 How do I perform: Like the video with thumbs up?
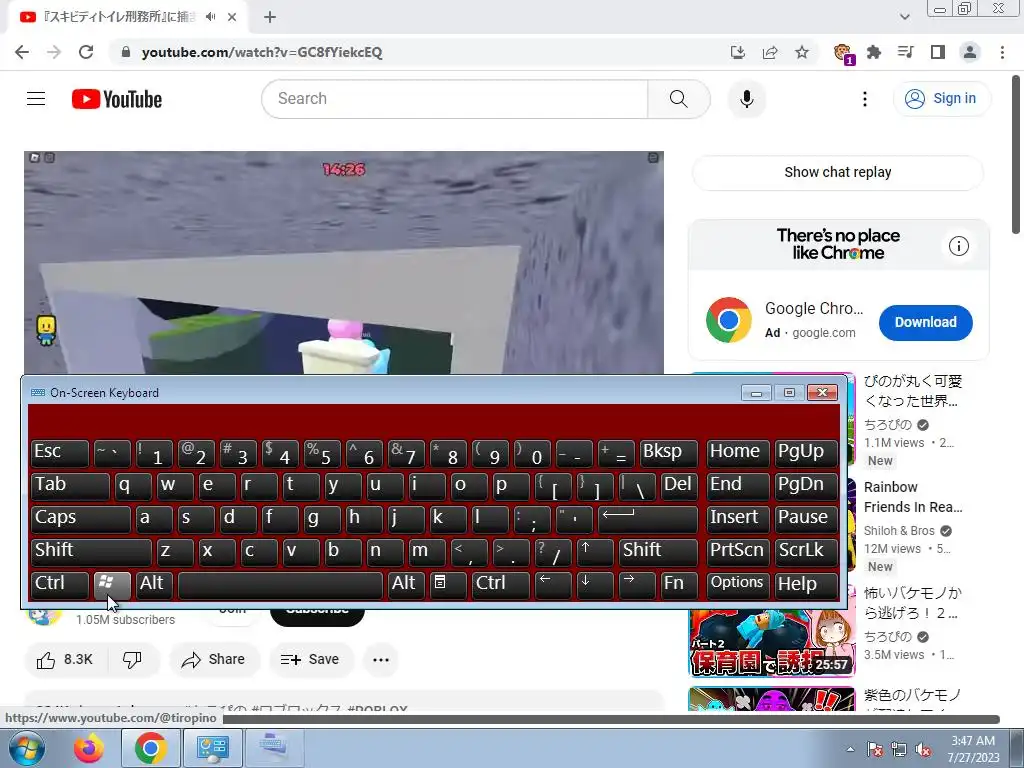coord(65,660)
